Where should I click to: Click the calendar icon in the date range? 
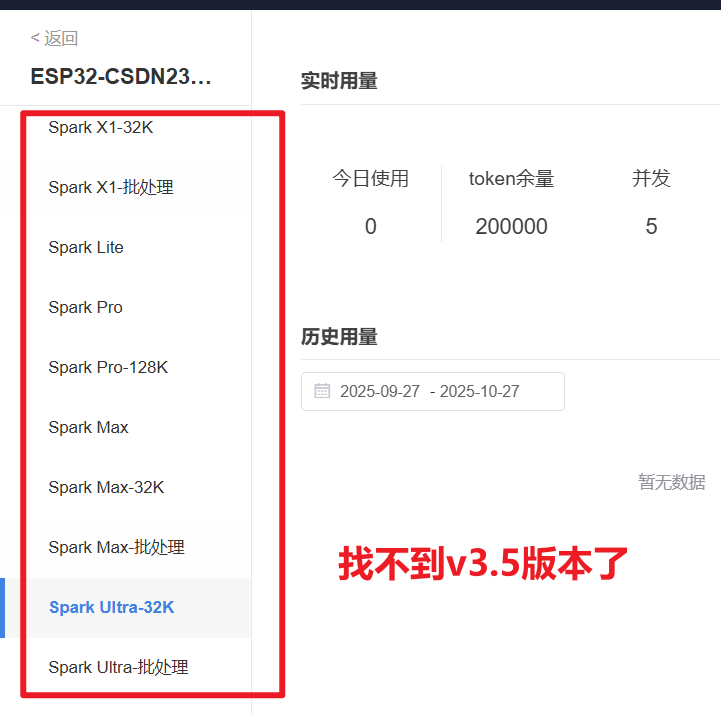point(322,391)
